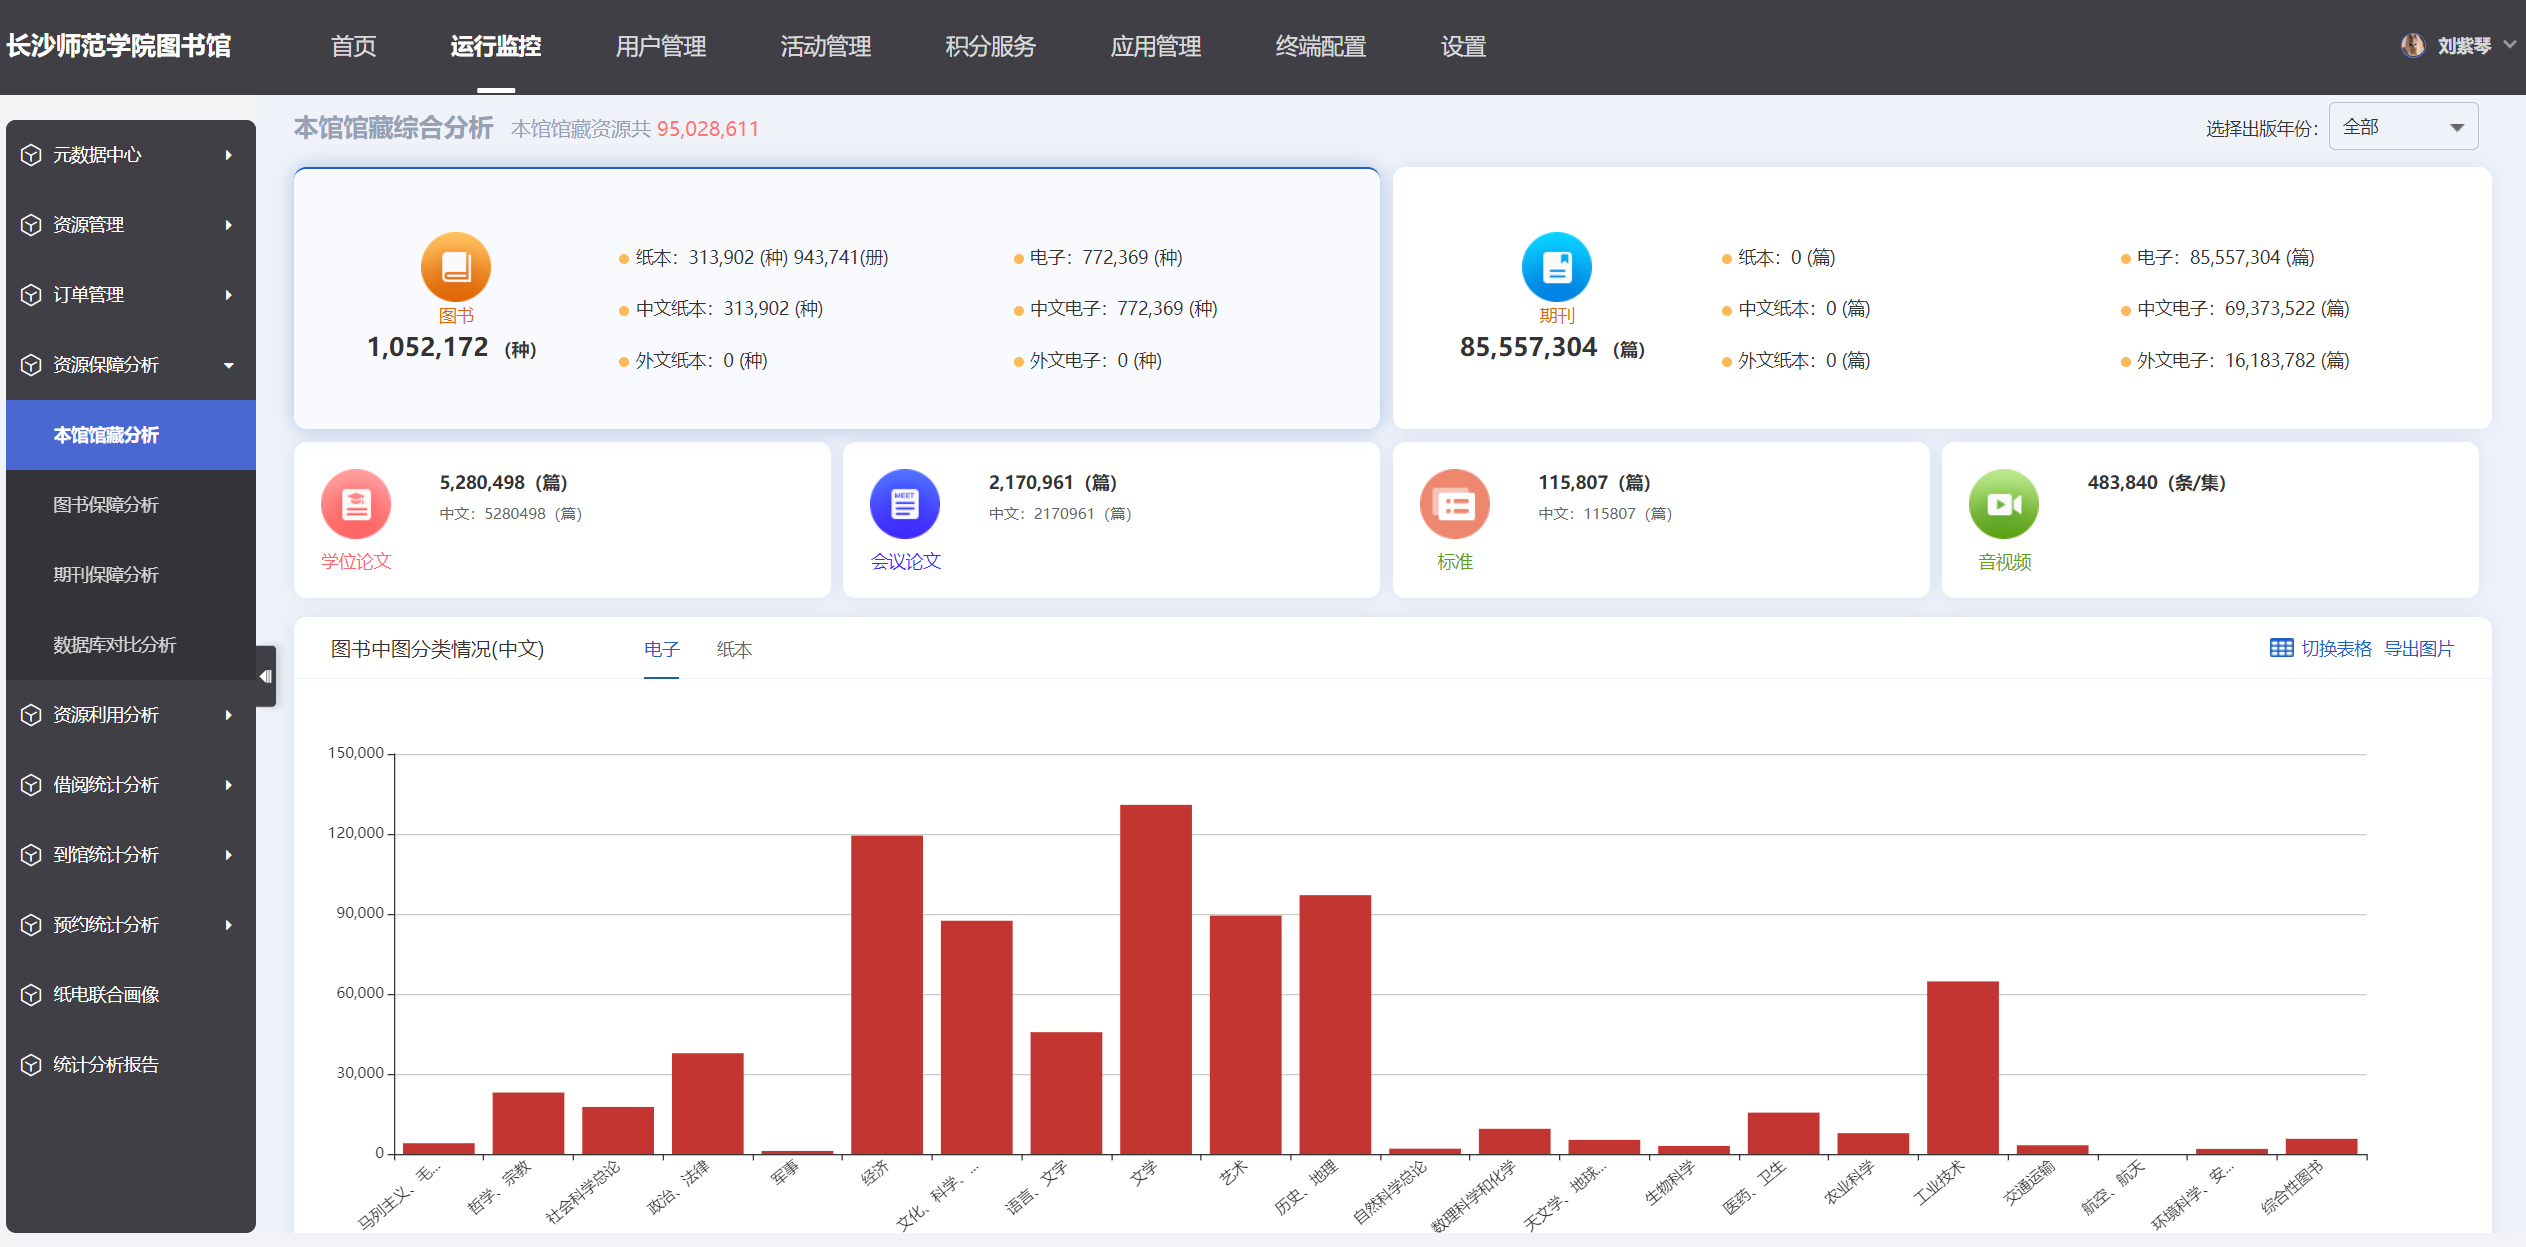This screenshot has width=2526, height=1247.
Task: Click the green 音视频 video icon
Action: click(x=2003, y=504)
